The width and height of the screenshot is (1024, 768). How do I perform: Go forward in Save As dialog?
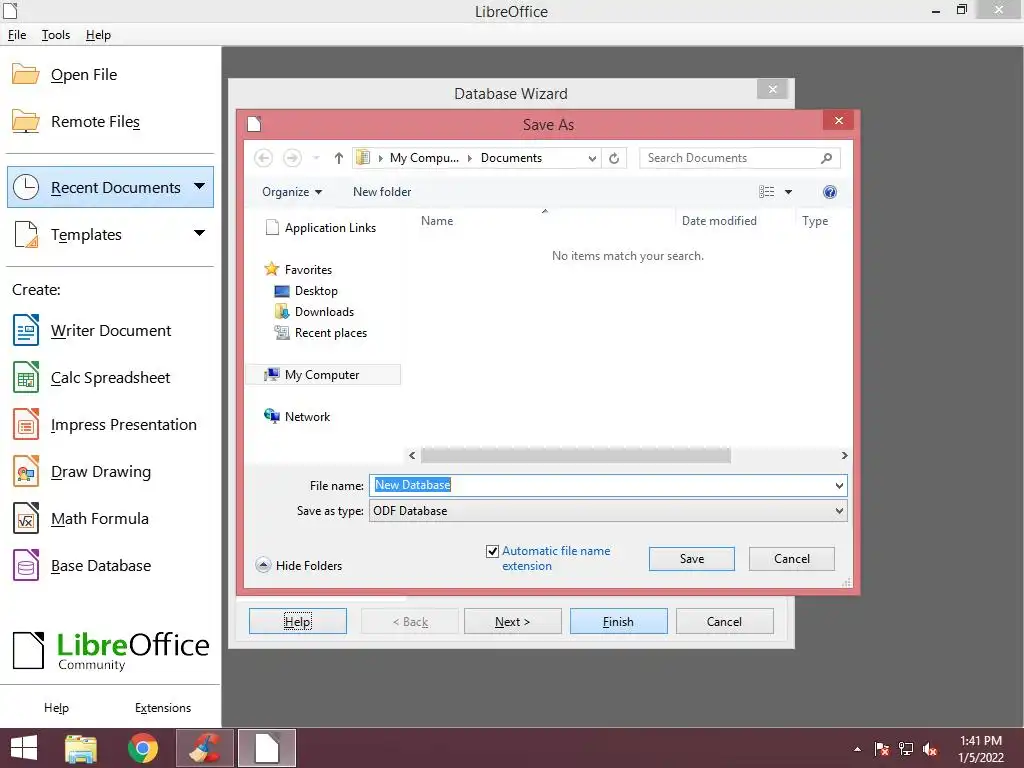[x=292, y=158]
